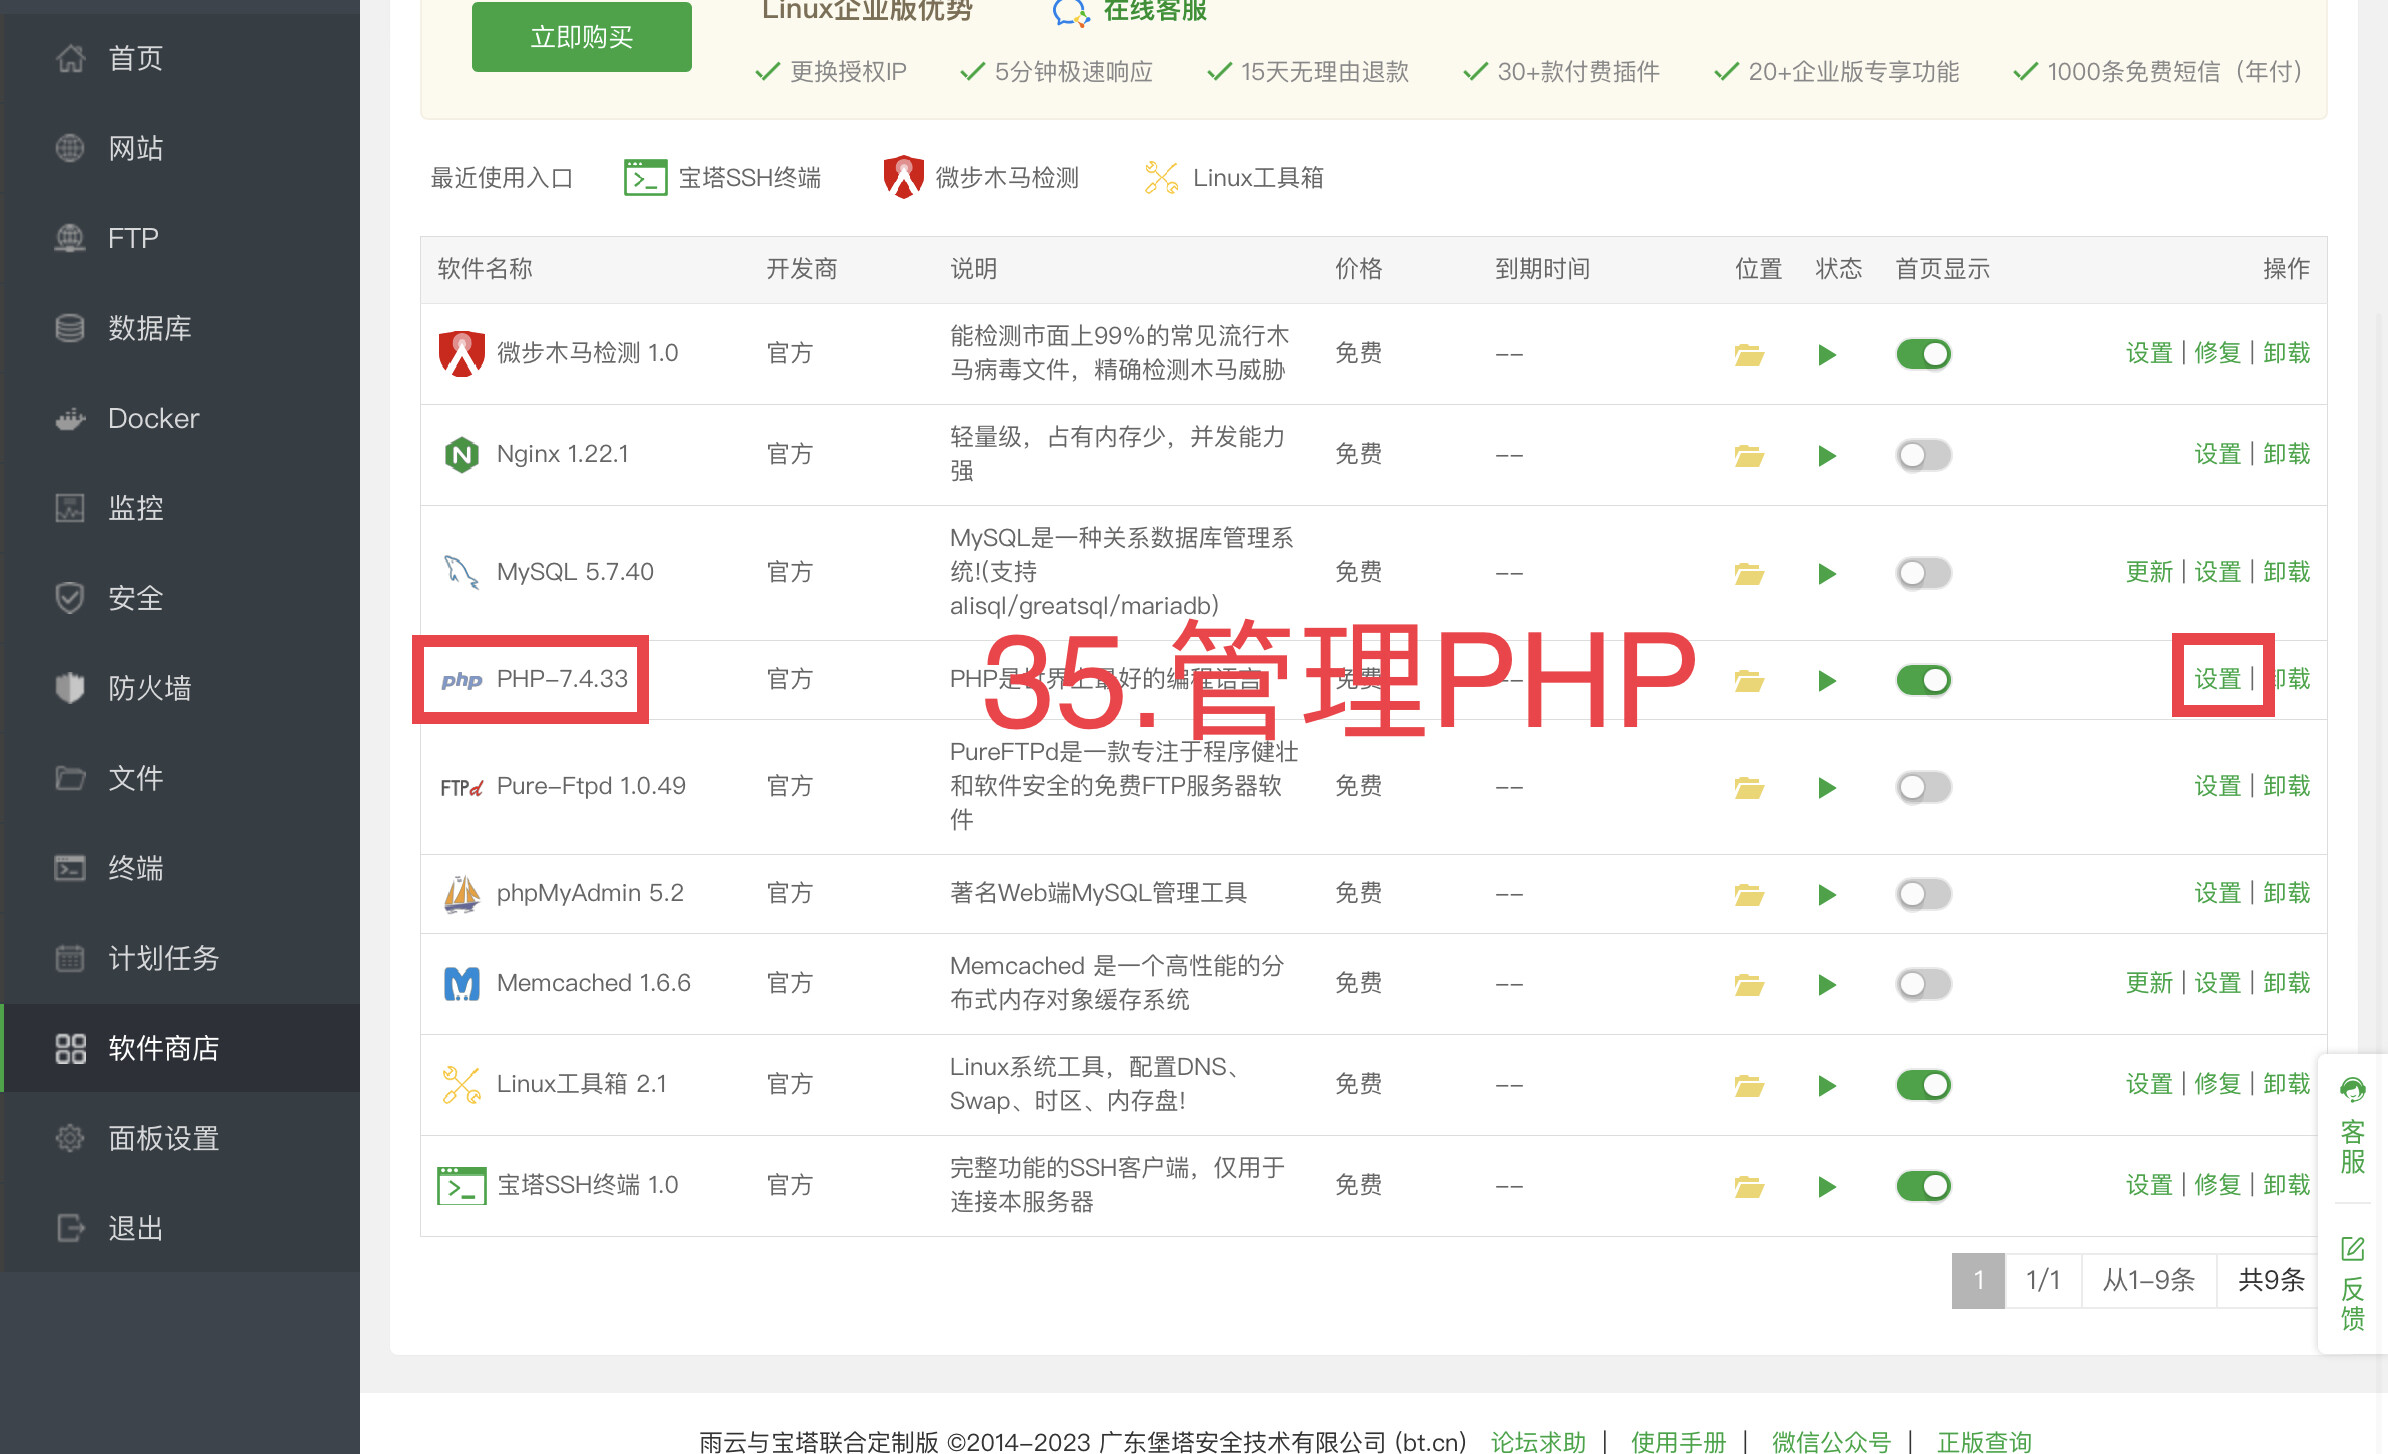Click pagination page 1 button
This screenshot has height=1454, width=2388.
(x=1978, y=1280)
